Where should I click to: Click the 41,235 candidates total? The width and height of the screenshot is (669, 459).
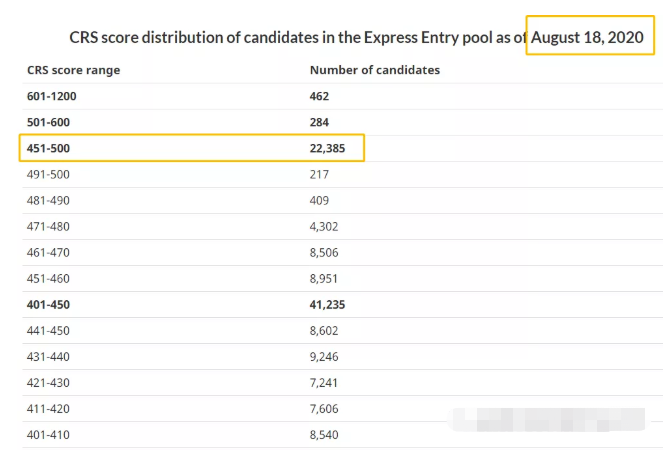(329, 304)
